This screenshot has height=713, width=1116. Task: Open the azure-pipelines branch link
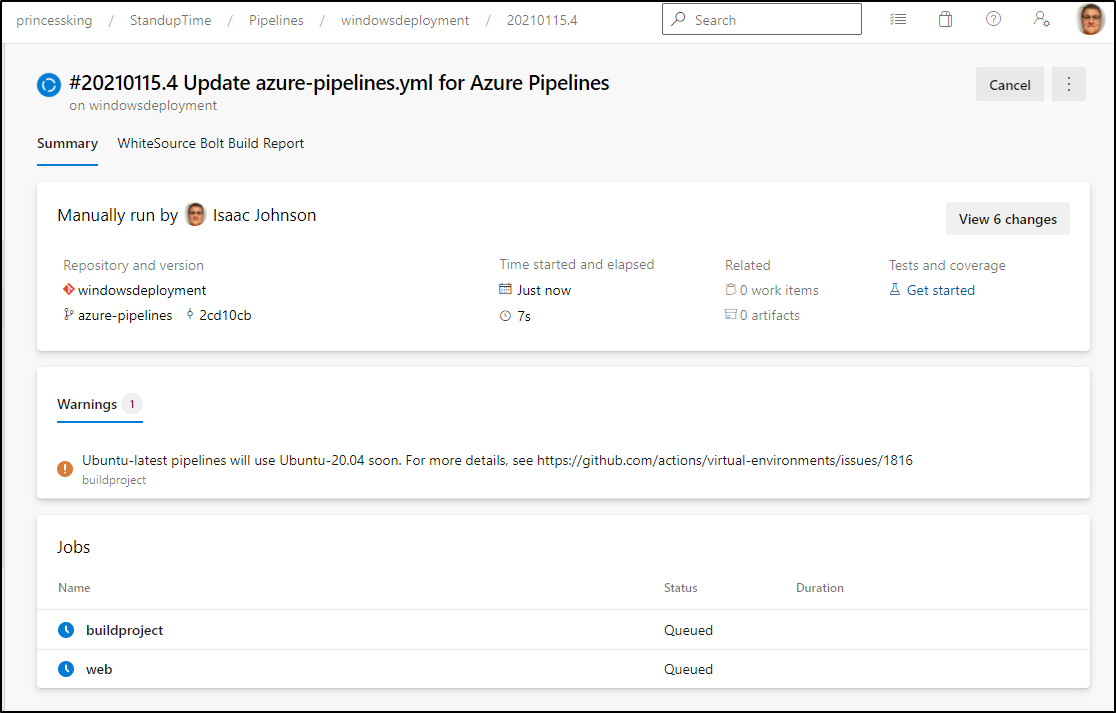(x=125, y=315)
